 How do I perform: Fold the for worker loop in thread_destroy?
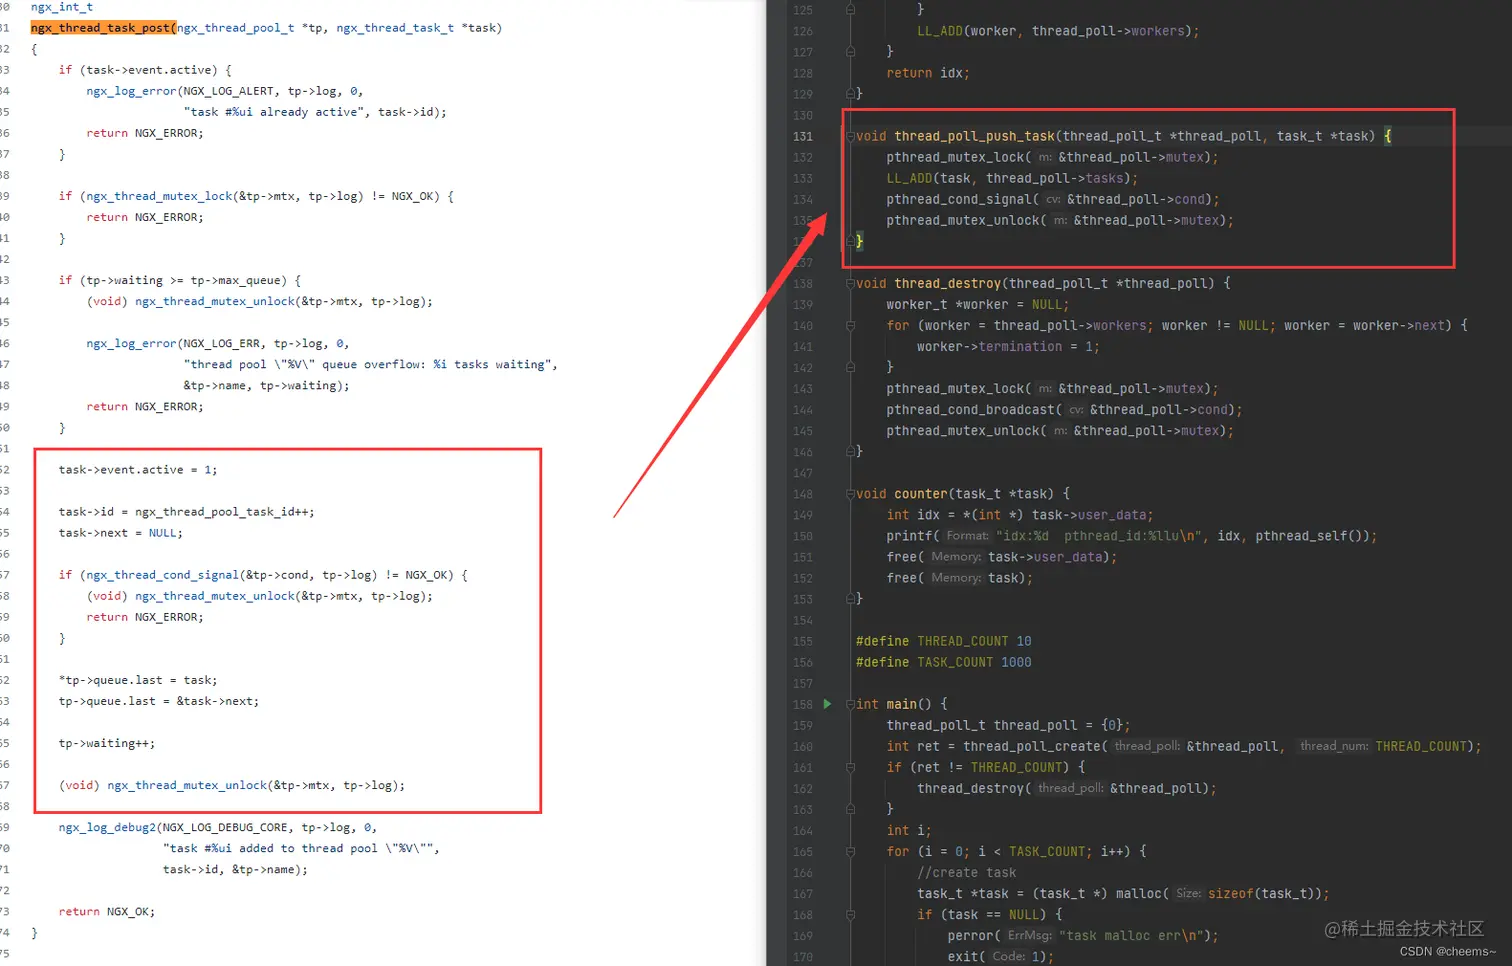(850, 325)
